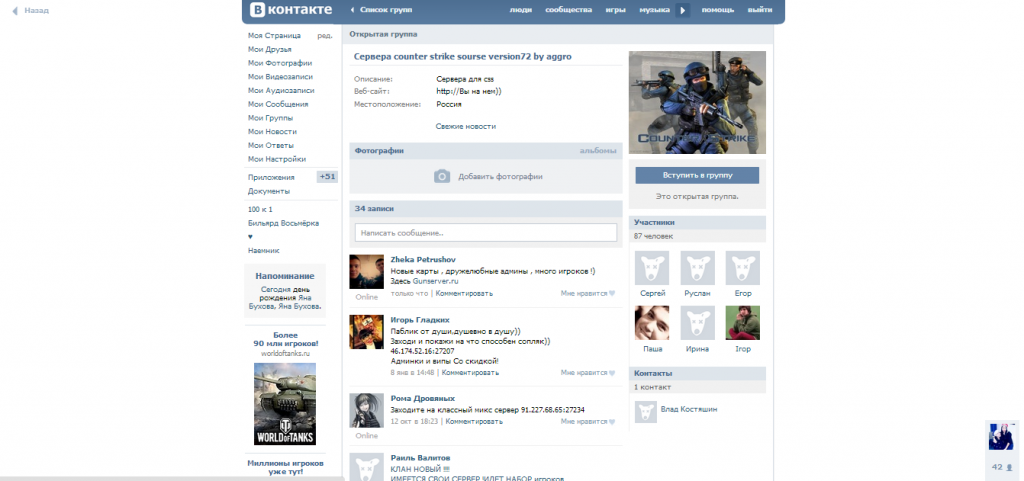Click camera icon to add photos
Screen dimensions: 1024x481
(x=442, y=176)
